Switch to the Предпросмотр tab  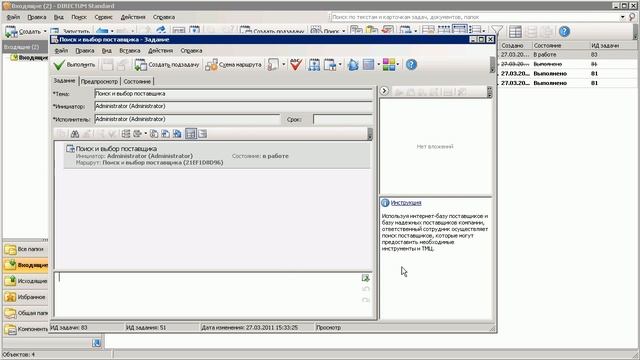click(x=99, y=81)
